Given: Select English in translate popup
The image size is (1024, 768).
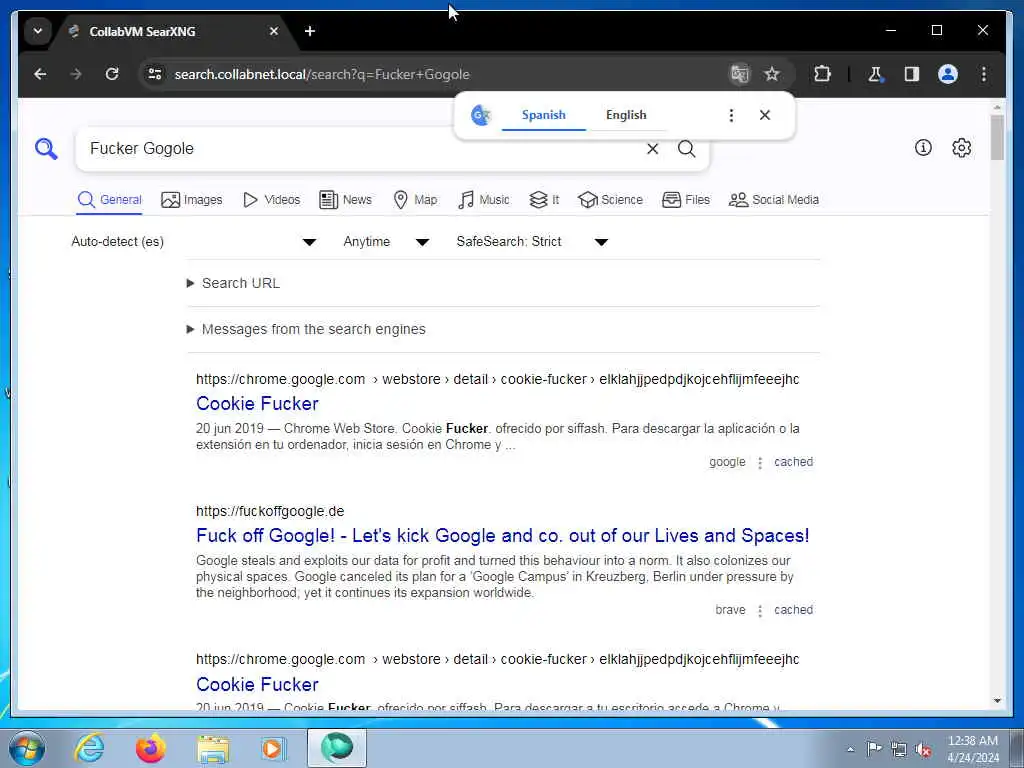Looking at the screenshot, I should click(626, 115).
